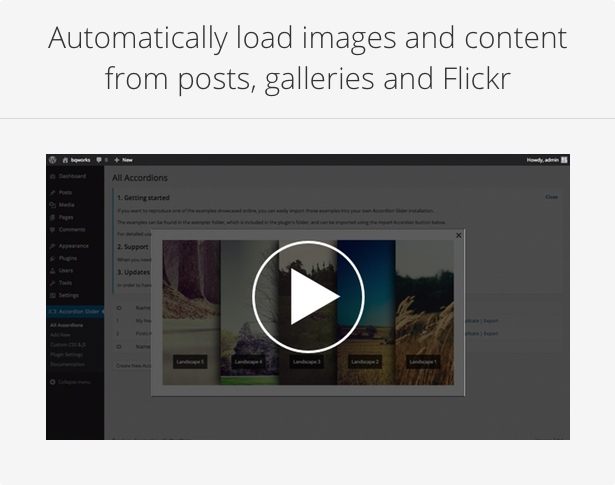
Task: Play the video with the large play button
Action: tap(308, 297)
